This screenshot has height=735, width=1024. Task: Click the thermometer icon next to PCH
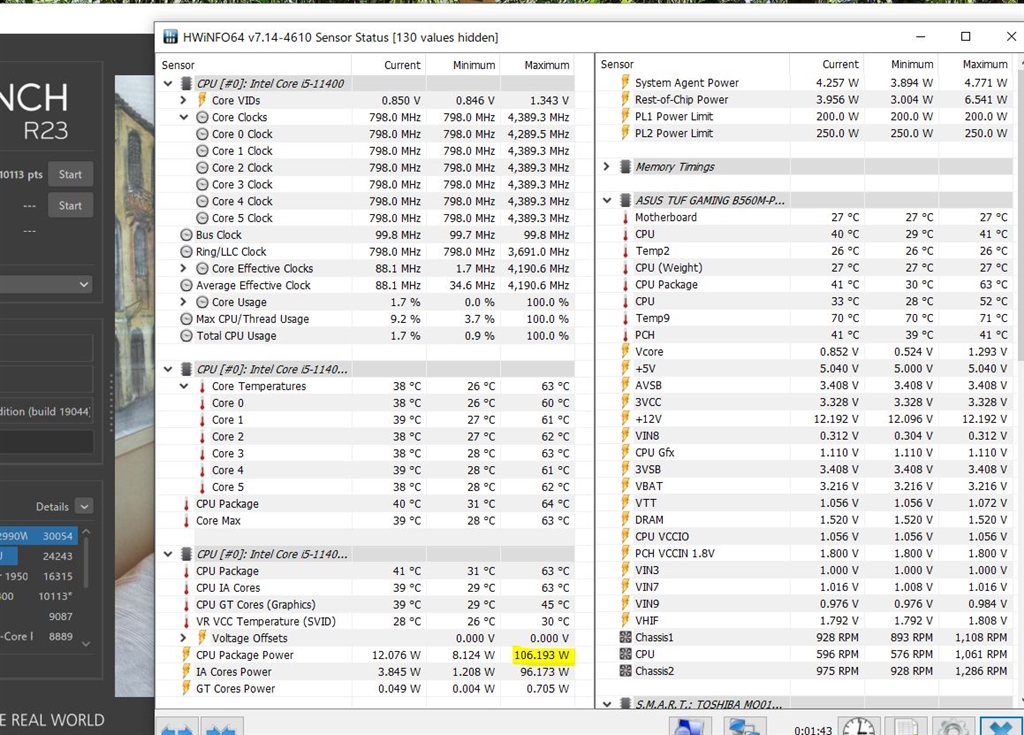click(x=625, y=335)
